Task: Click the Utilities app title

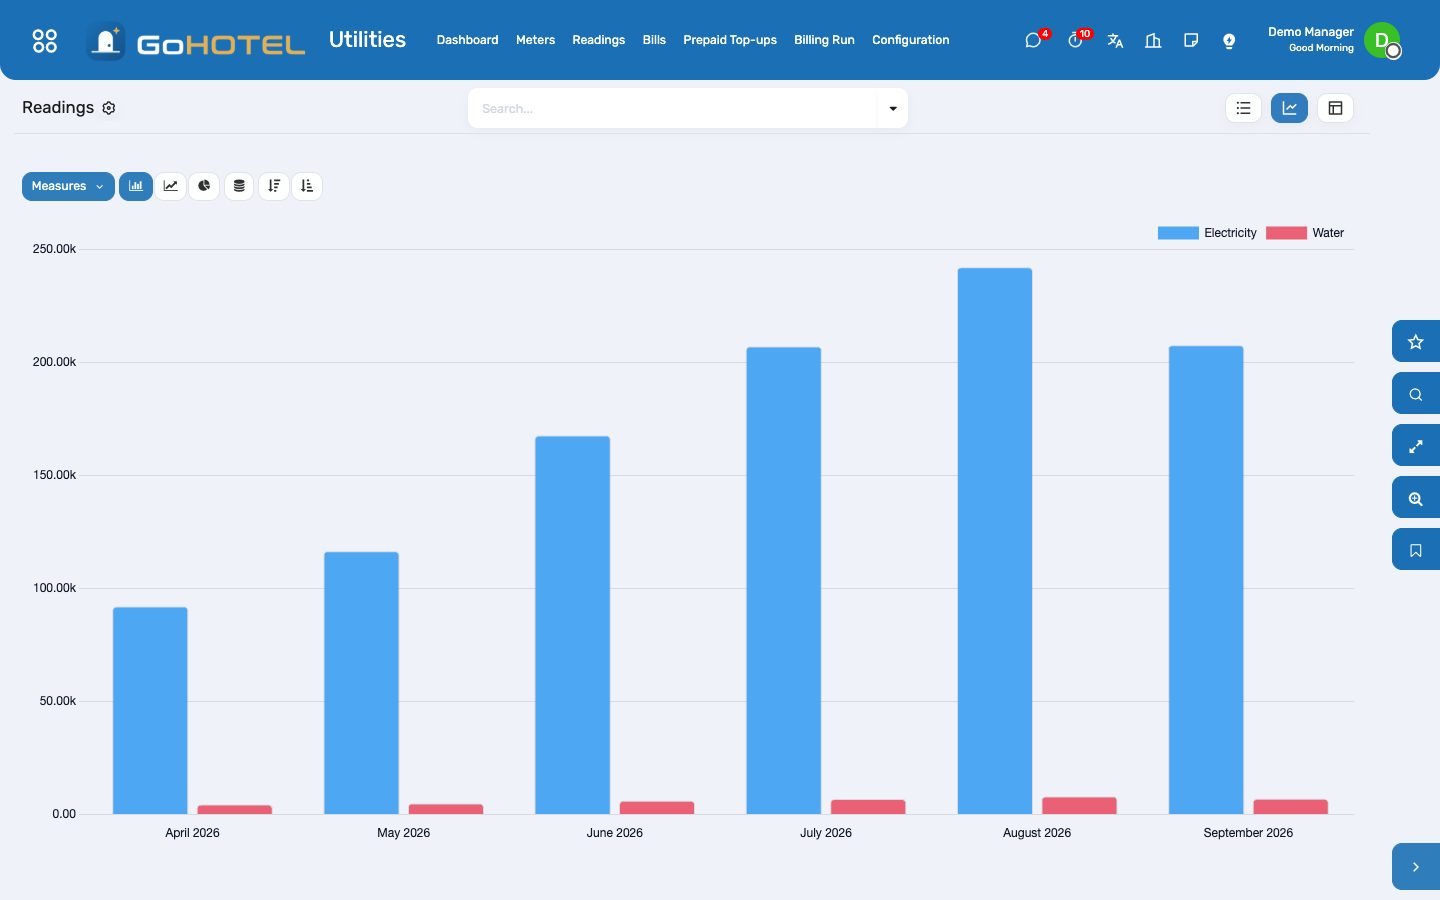Action: tap(367, 40)
